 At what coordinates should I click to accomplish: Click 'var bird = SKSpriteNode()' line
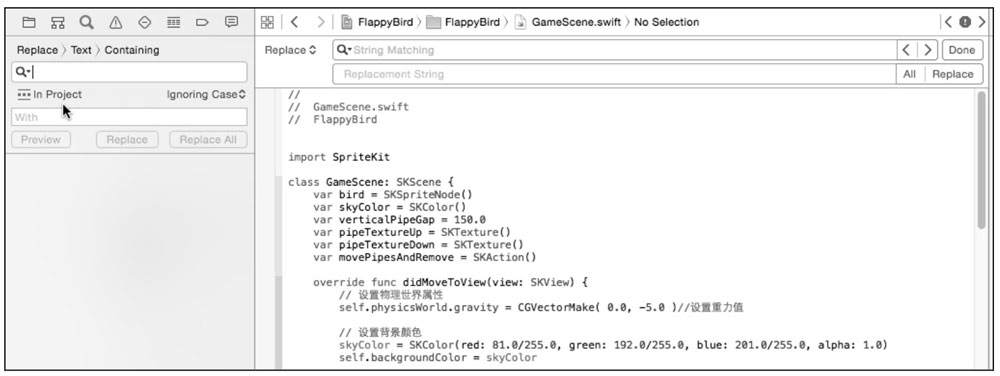[392, 194]
